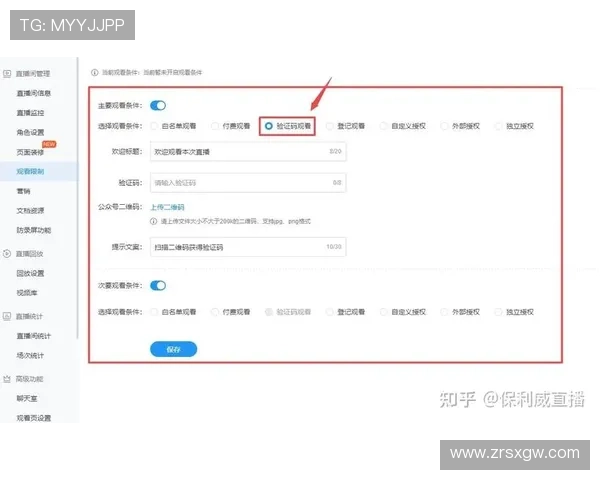The width and height of the screenshot is (600, 480).
Task: Open 营销 in the sidebar
Action: [x=23, y=191]
